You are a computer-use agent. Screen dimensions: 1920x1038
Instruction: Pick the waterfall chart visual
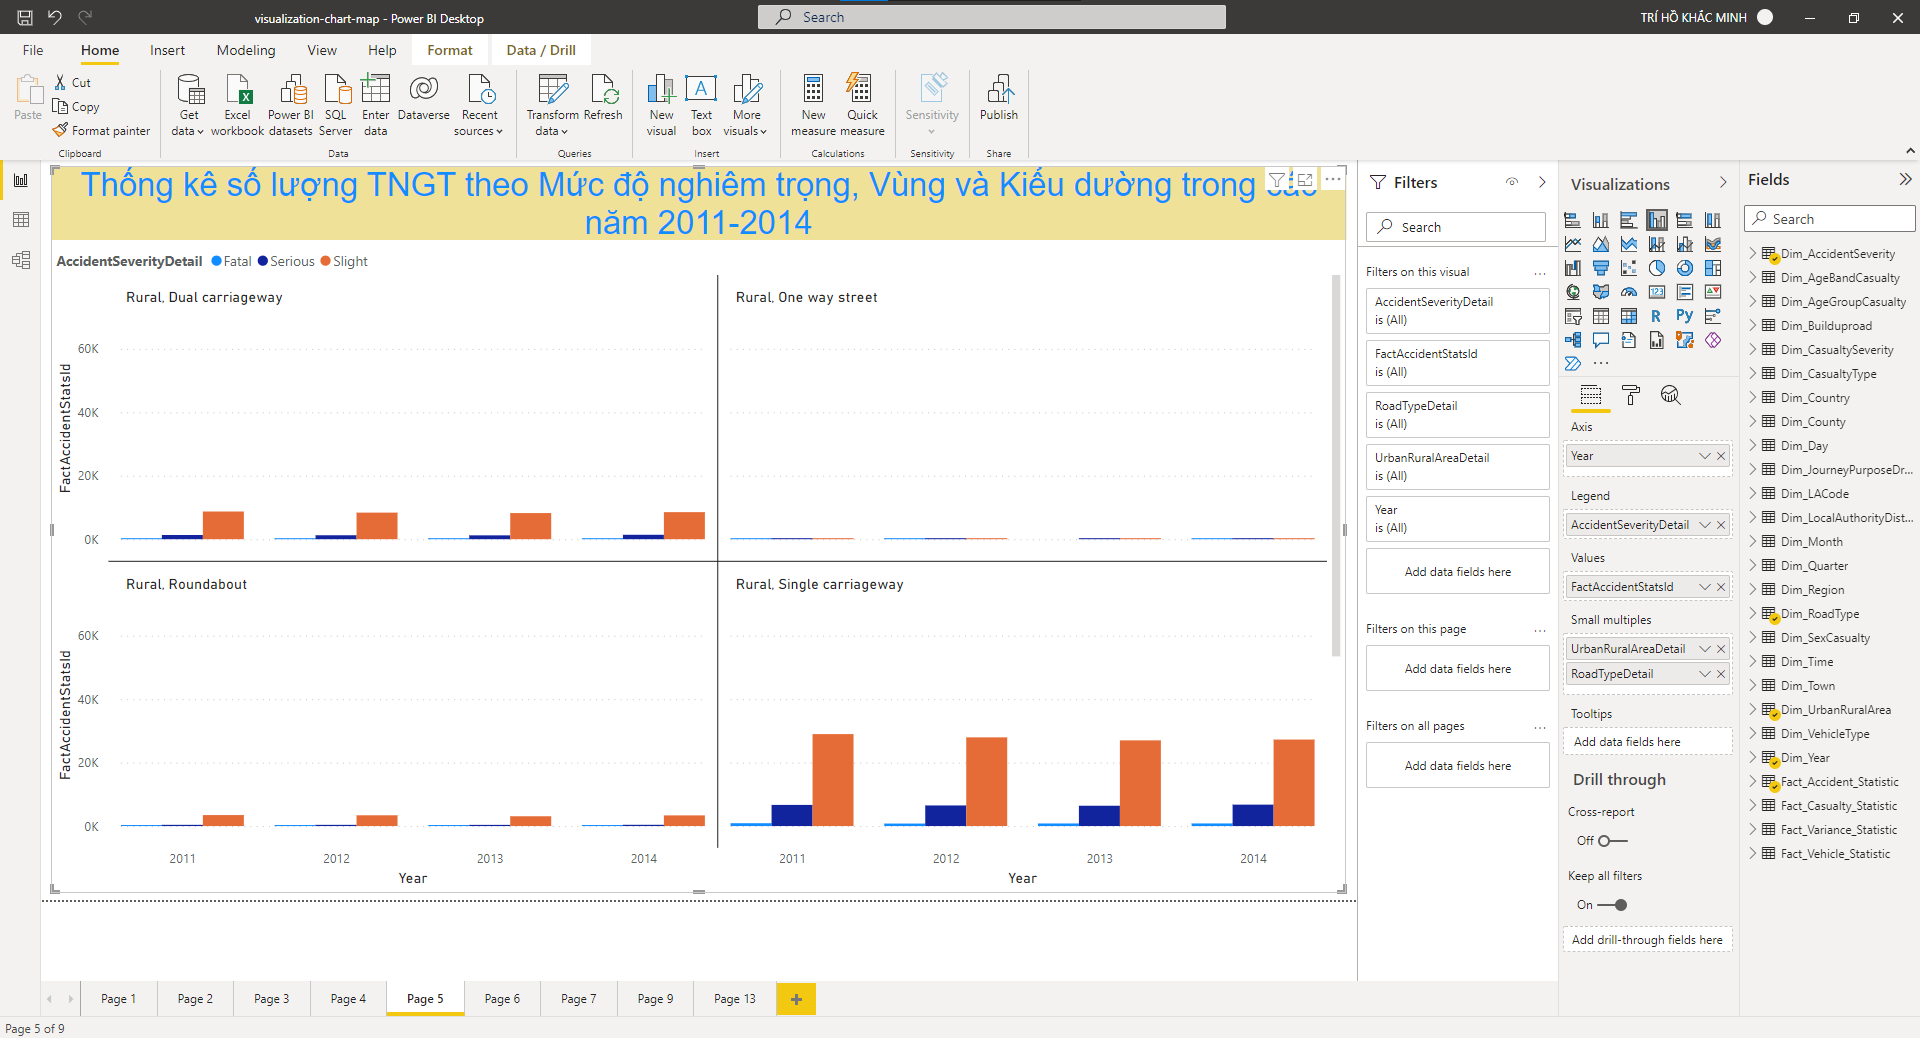1573,268
